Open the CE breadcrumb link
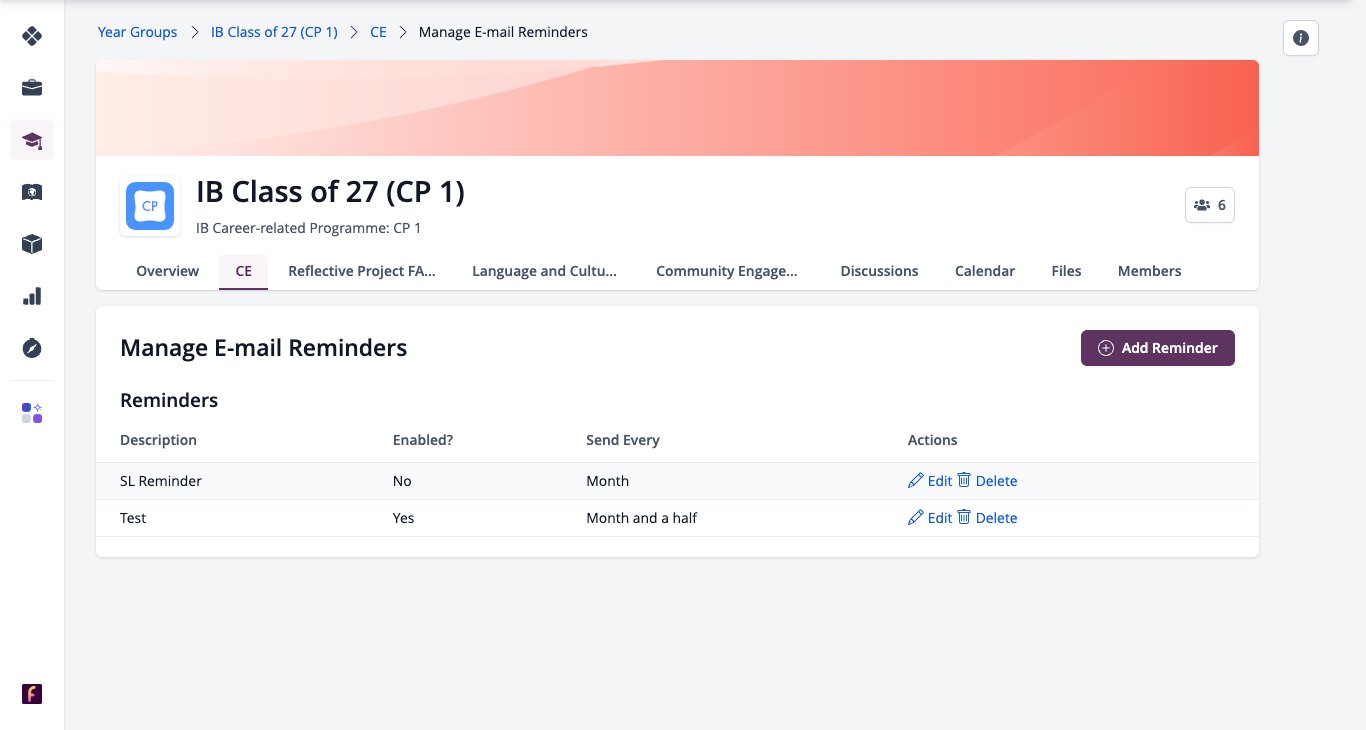This screenshot has width=1366, height=730. coord(378,32)
